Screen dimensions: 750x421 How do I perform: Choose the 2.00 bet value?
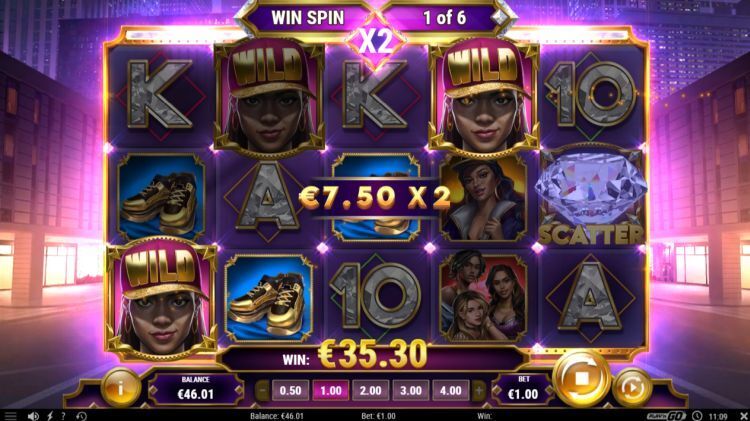(x=371, y=391)
